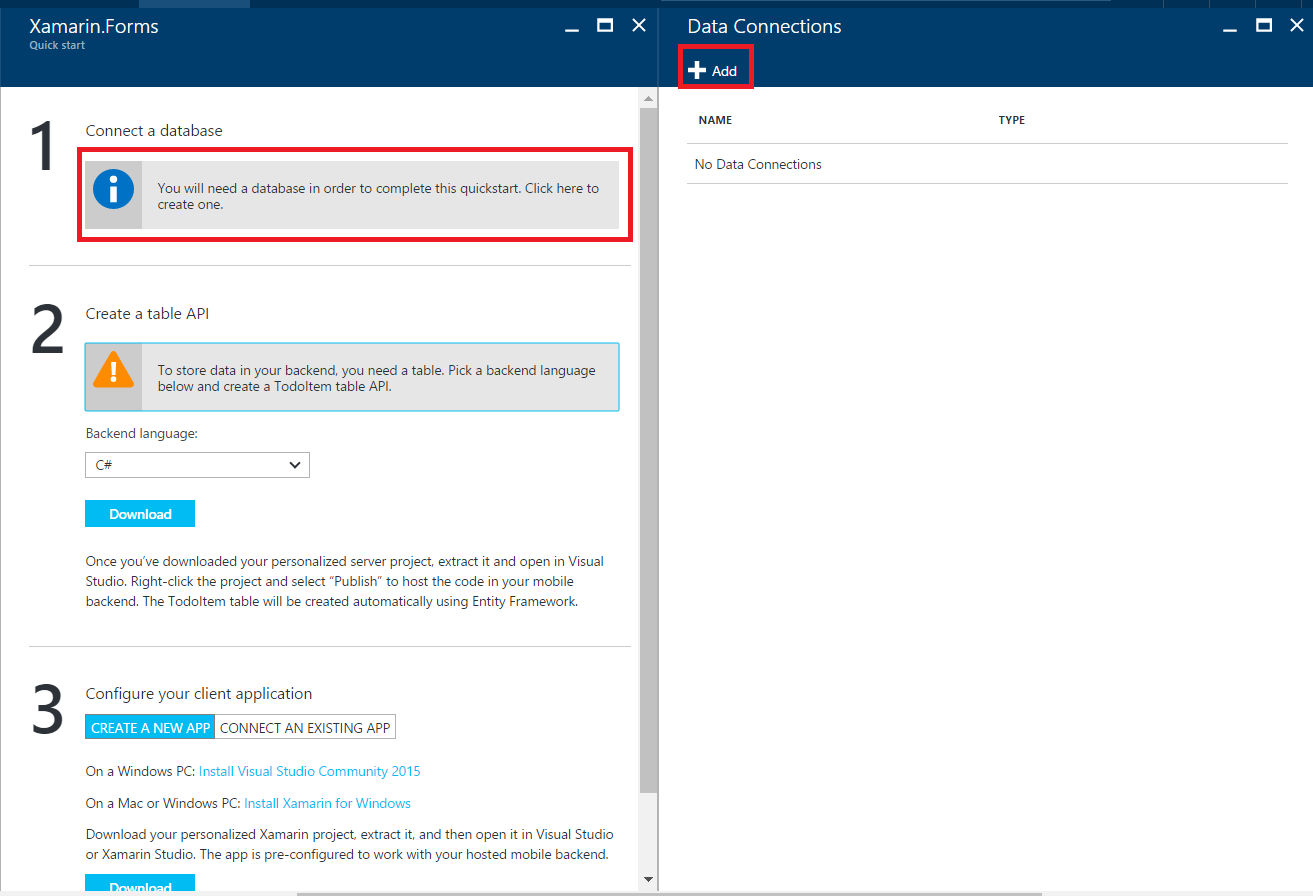Select the "No Data Connections" row text
Screen dimensions: 1313x896
758,164
